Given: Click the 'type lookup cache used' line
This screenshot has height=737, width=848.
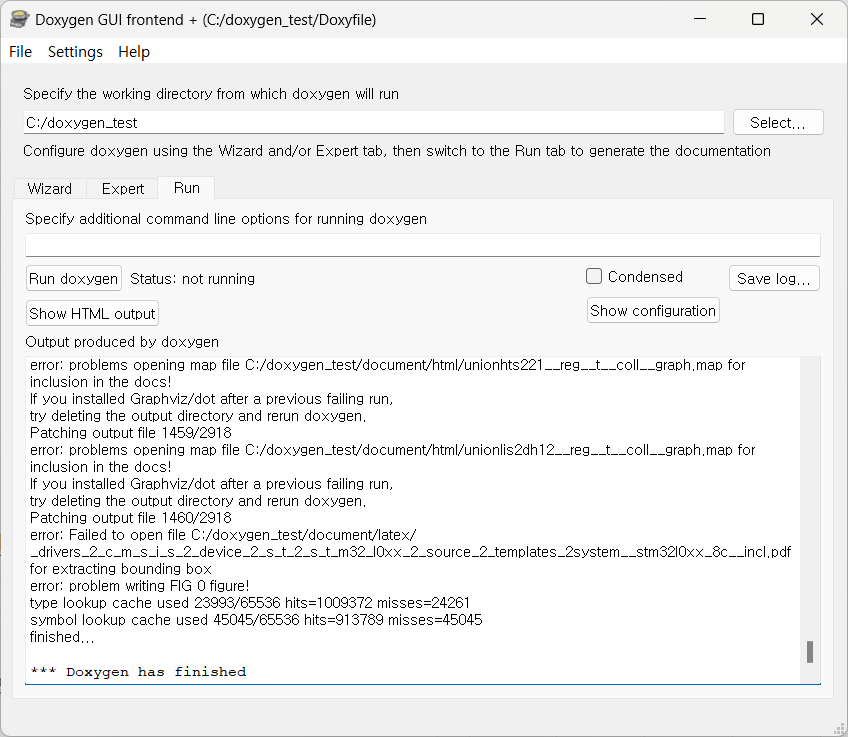Looking at the screenshot, I should coord(250,603).
